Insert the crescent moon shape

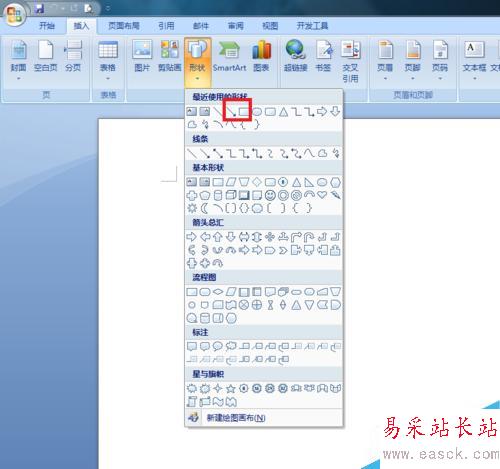pos(205,208)
